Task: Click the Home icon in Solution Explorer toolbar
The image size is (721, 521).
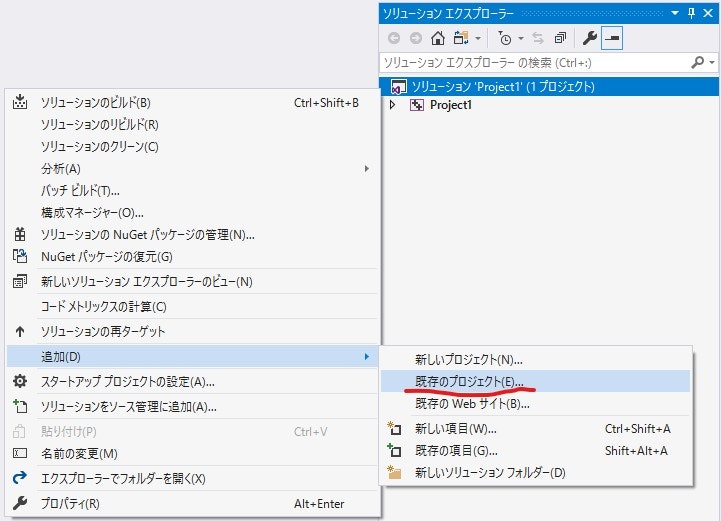Action: pos(438,38)
